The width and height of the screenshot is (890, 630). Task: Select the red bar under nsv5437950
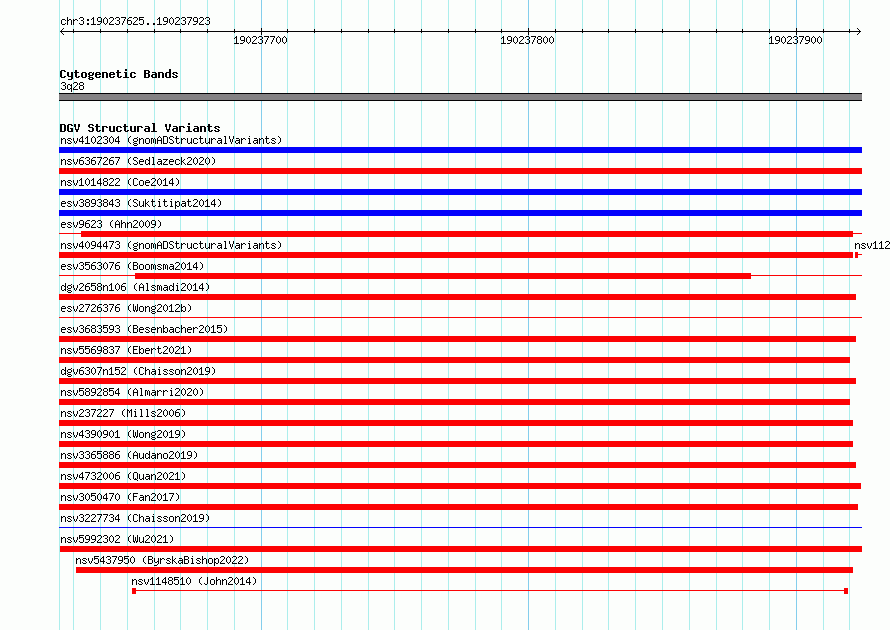464,570
